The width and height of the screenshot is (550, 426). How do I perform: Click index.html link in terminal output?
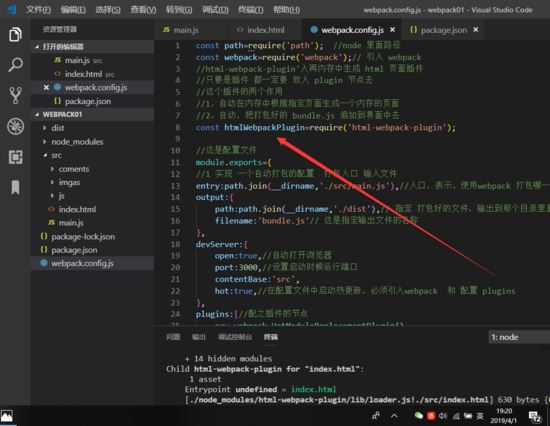pos(313,389)
